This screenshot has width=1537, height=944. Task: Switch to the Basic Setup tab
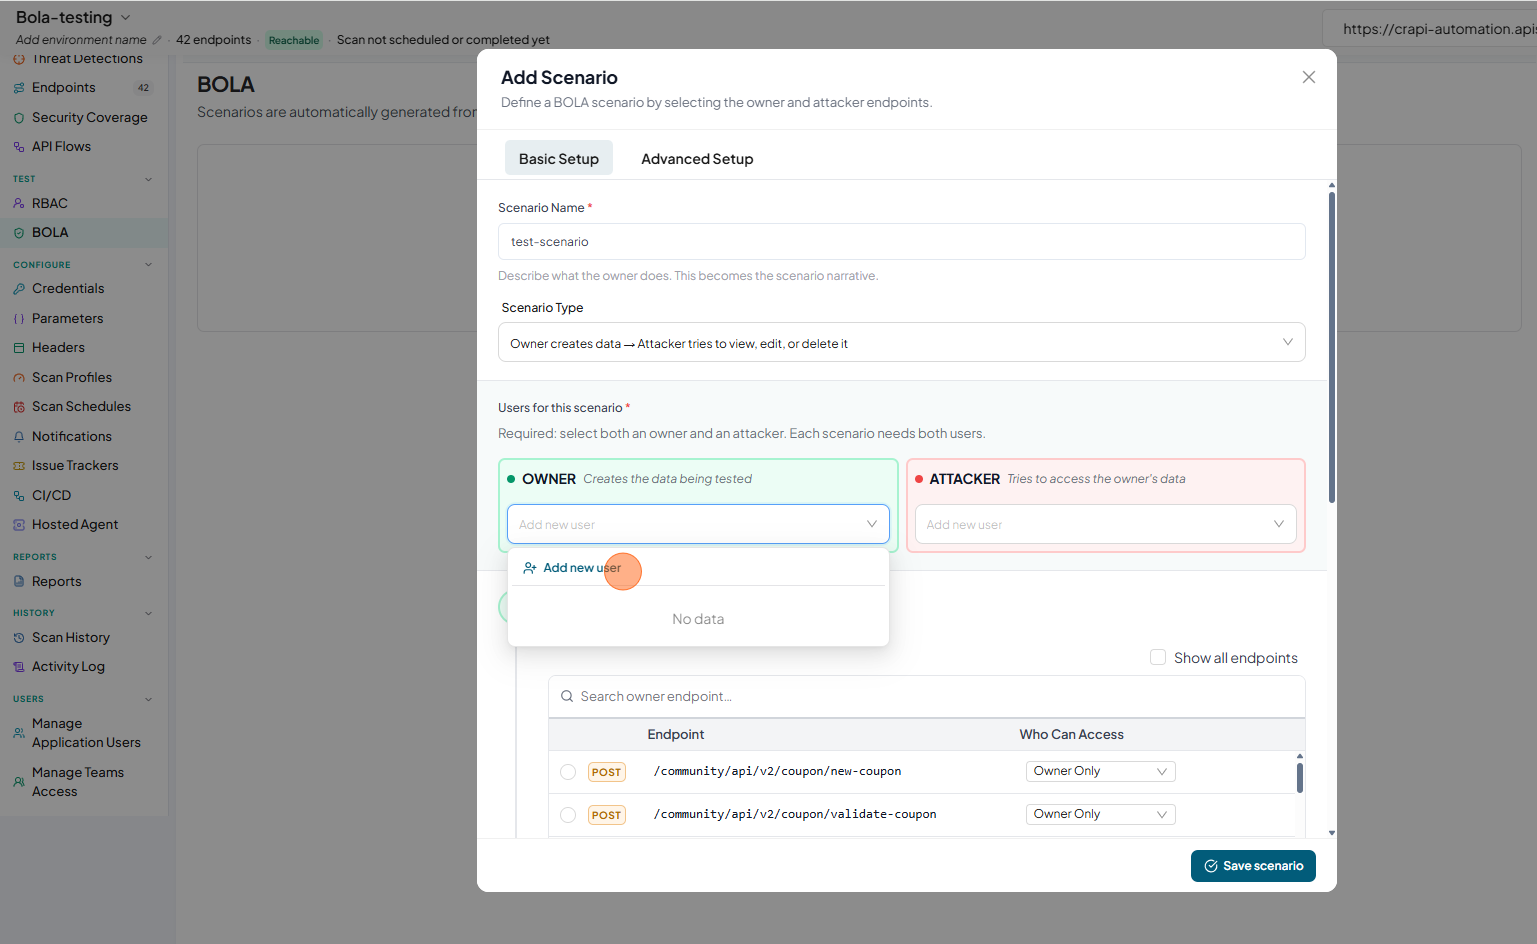(x=559, y=158)
